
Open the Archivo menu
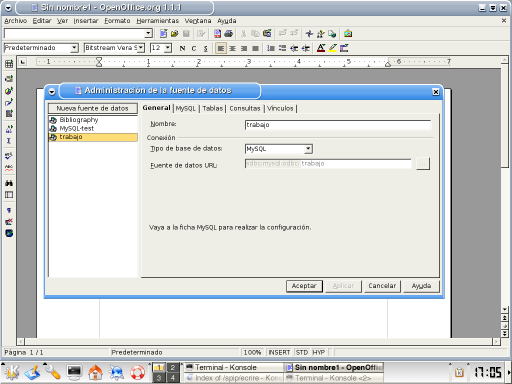coord(15,21)
